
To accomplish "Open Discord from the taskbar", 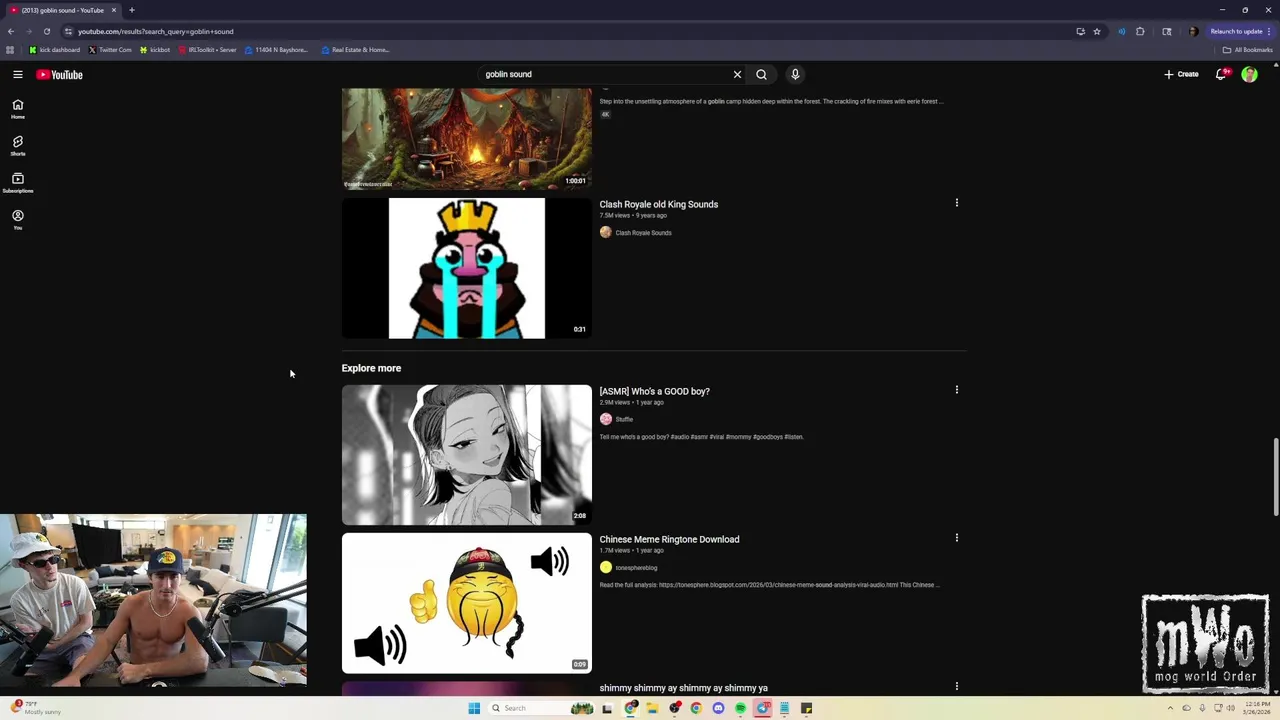I will pos(718,708).
